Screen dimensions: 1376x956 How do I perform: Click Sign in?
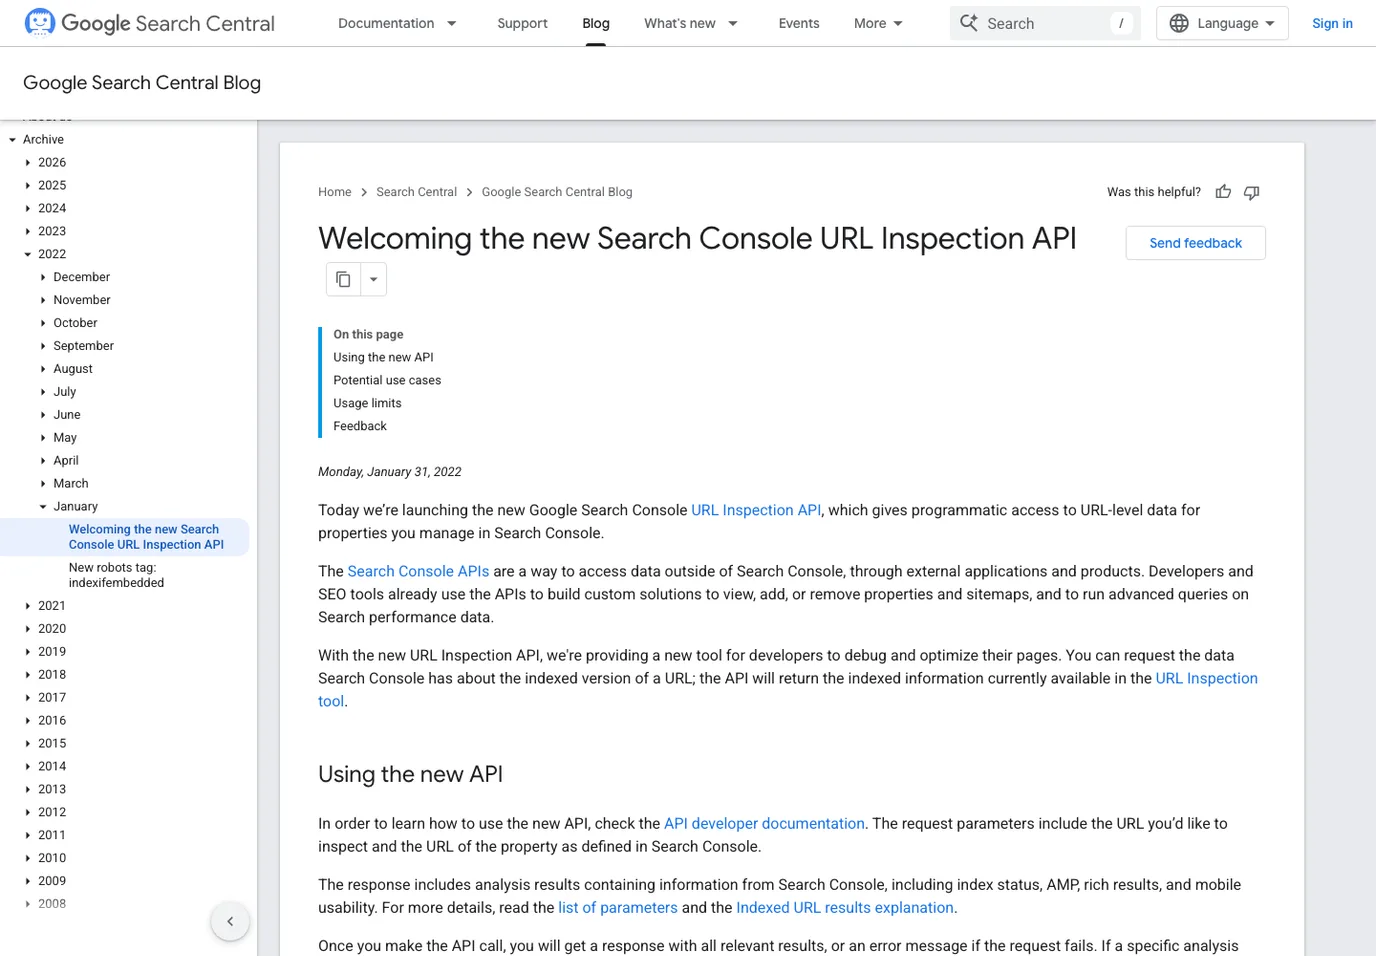coord(1332,23)
